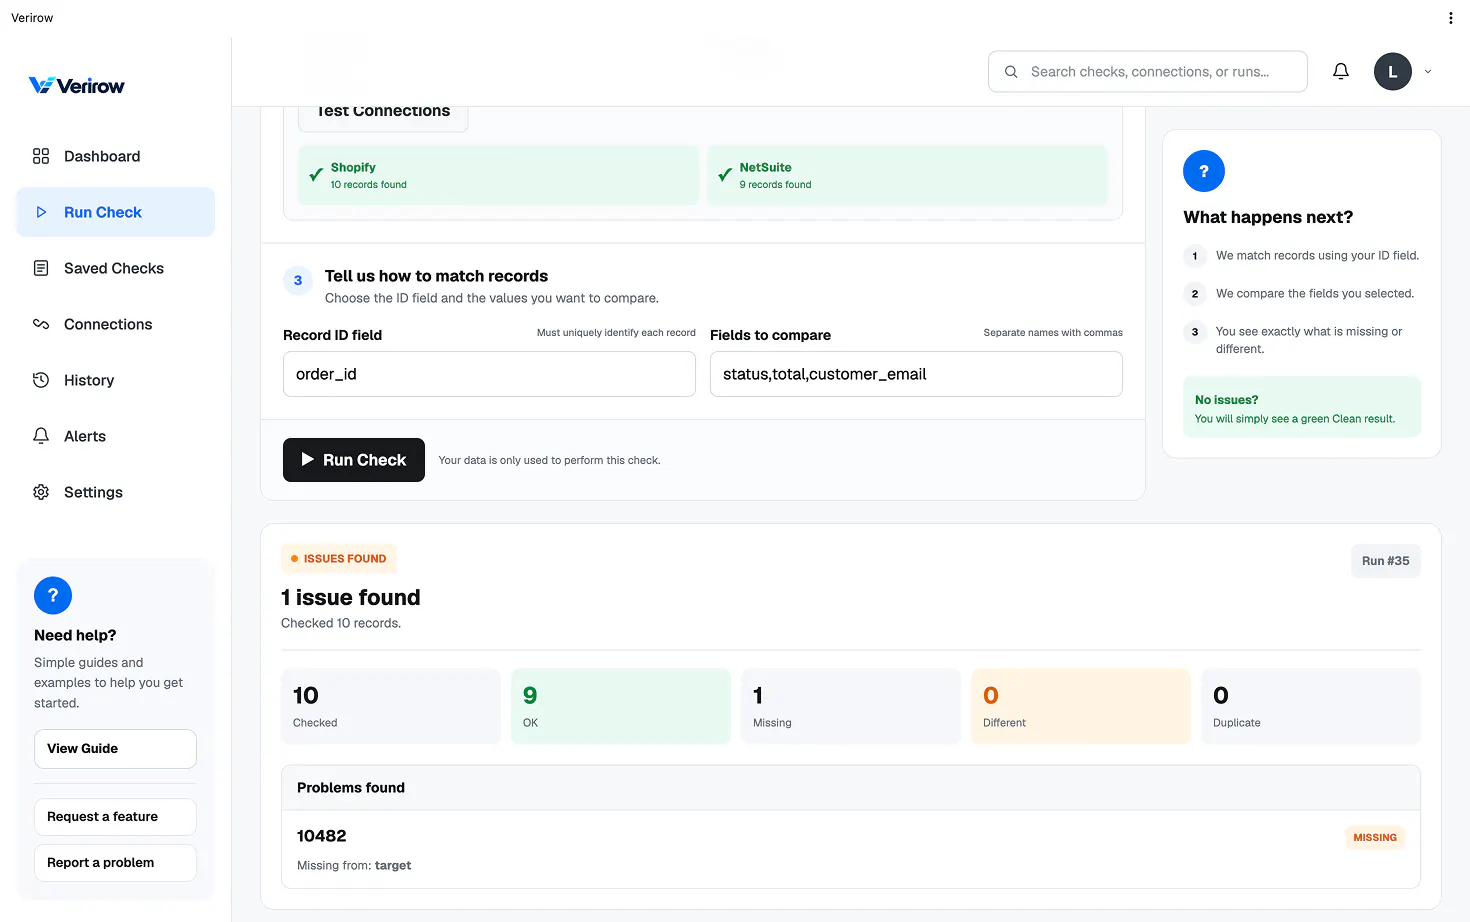Click Report a problem
The width and height of the screenshot is (1470, 922).
(115, 863)
